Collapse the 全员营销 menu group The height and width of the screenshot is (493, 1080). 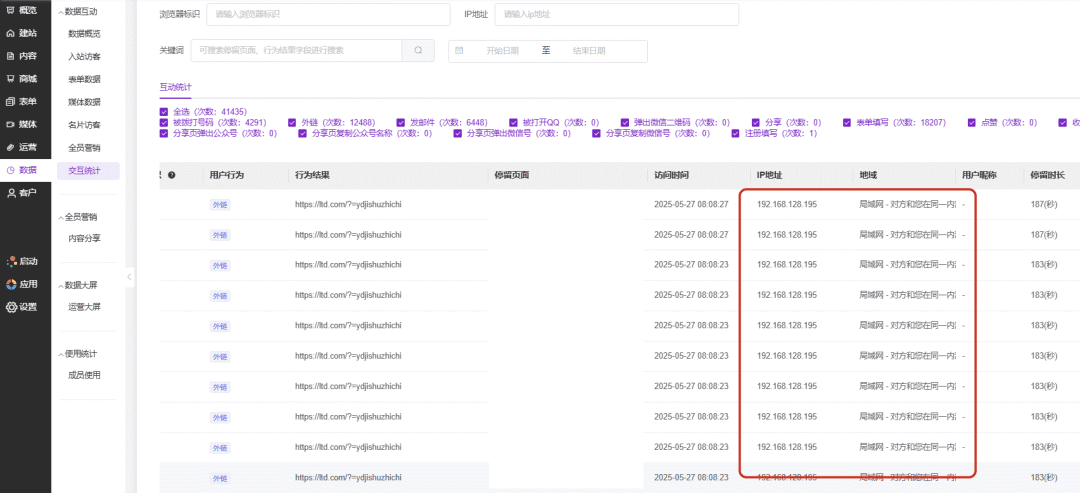pos(59,216)
